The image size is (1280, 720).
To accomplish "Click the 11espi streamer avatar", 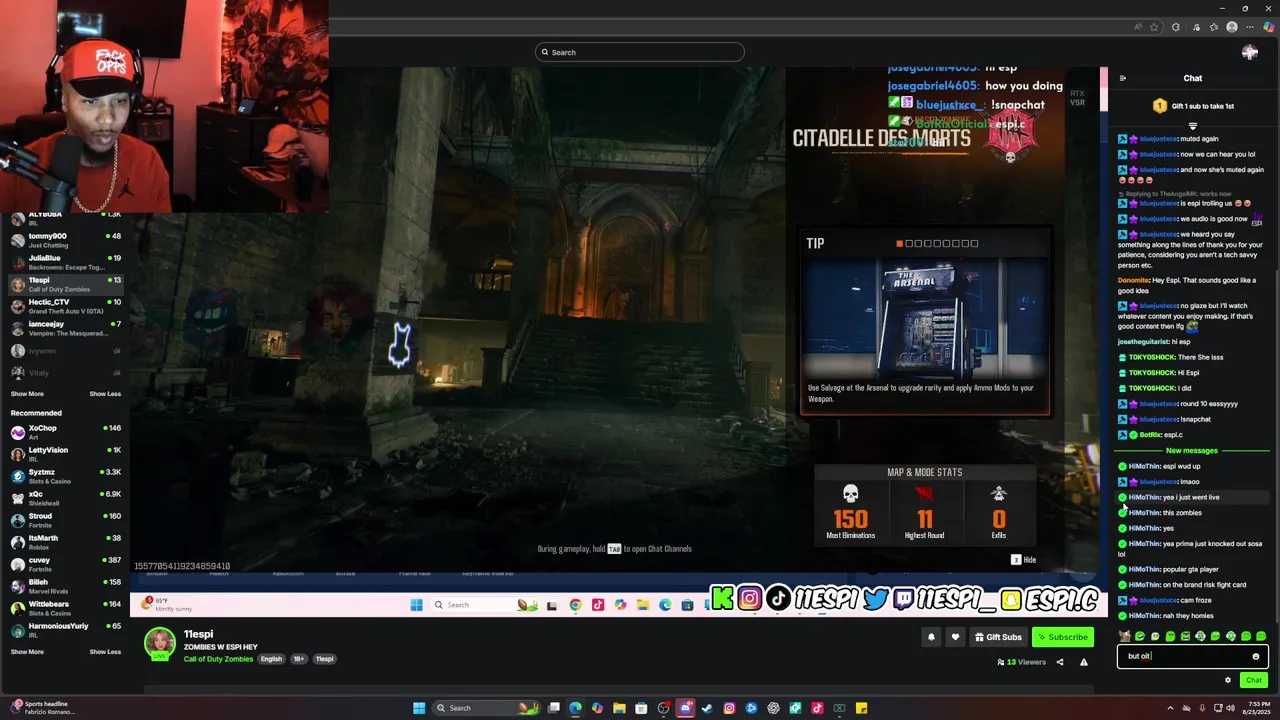I will pyautogui.click(x=160, y=645).
